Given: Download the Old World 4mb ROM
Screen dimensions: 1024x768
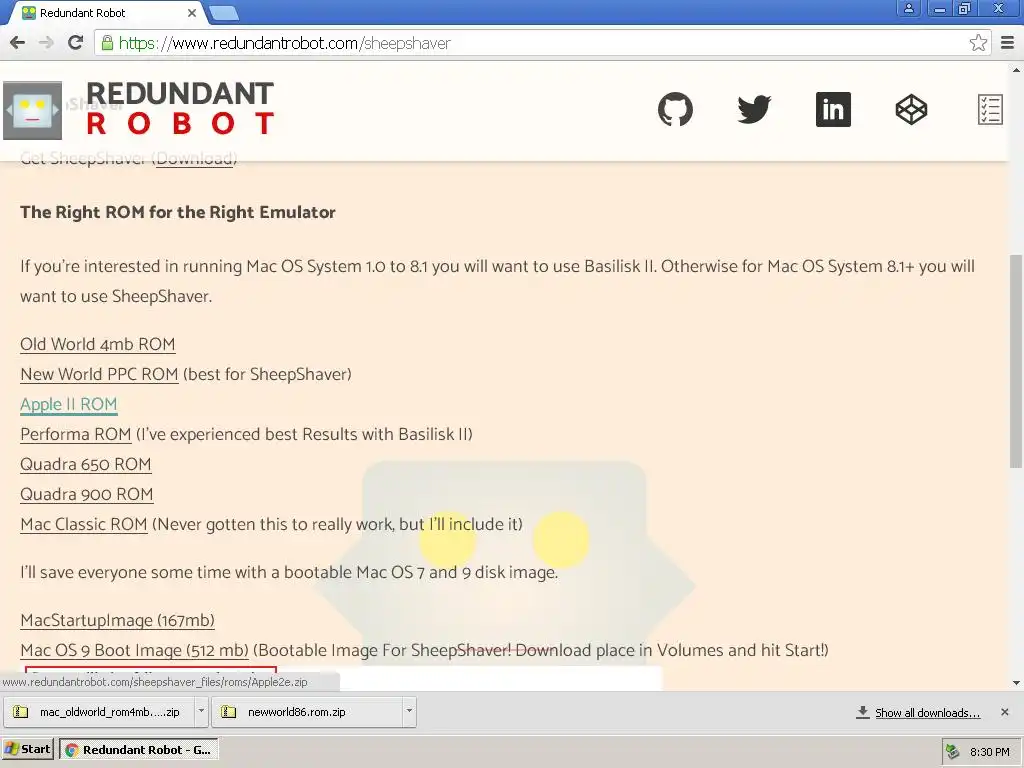Looking at the screenshot, I should pos(97,344).
